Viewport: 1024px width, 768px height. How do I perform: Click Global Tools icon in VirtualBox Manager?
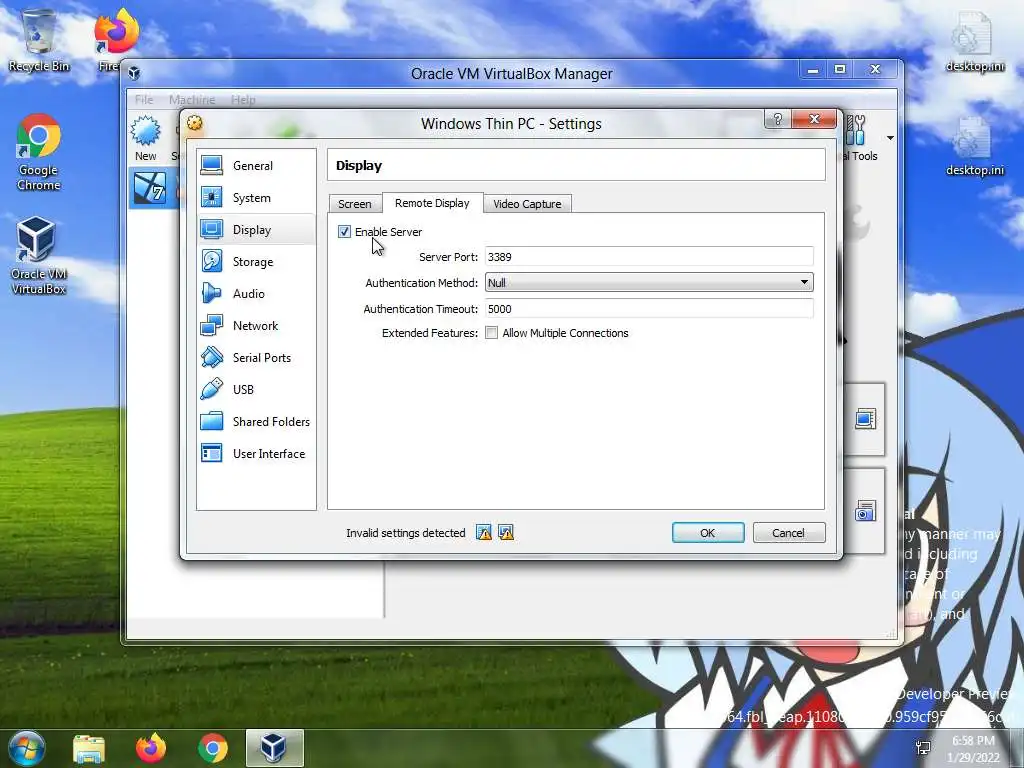[x=856, y=131]
